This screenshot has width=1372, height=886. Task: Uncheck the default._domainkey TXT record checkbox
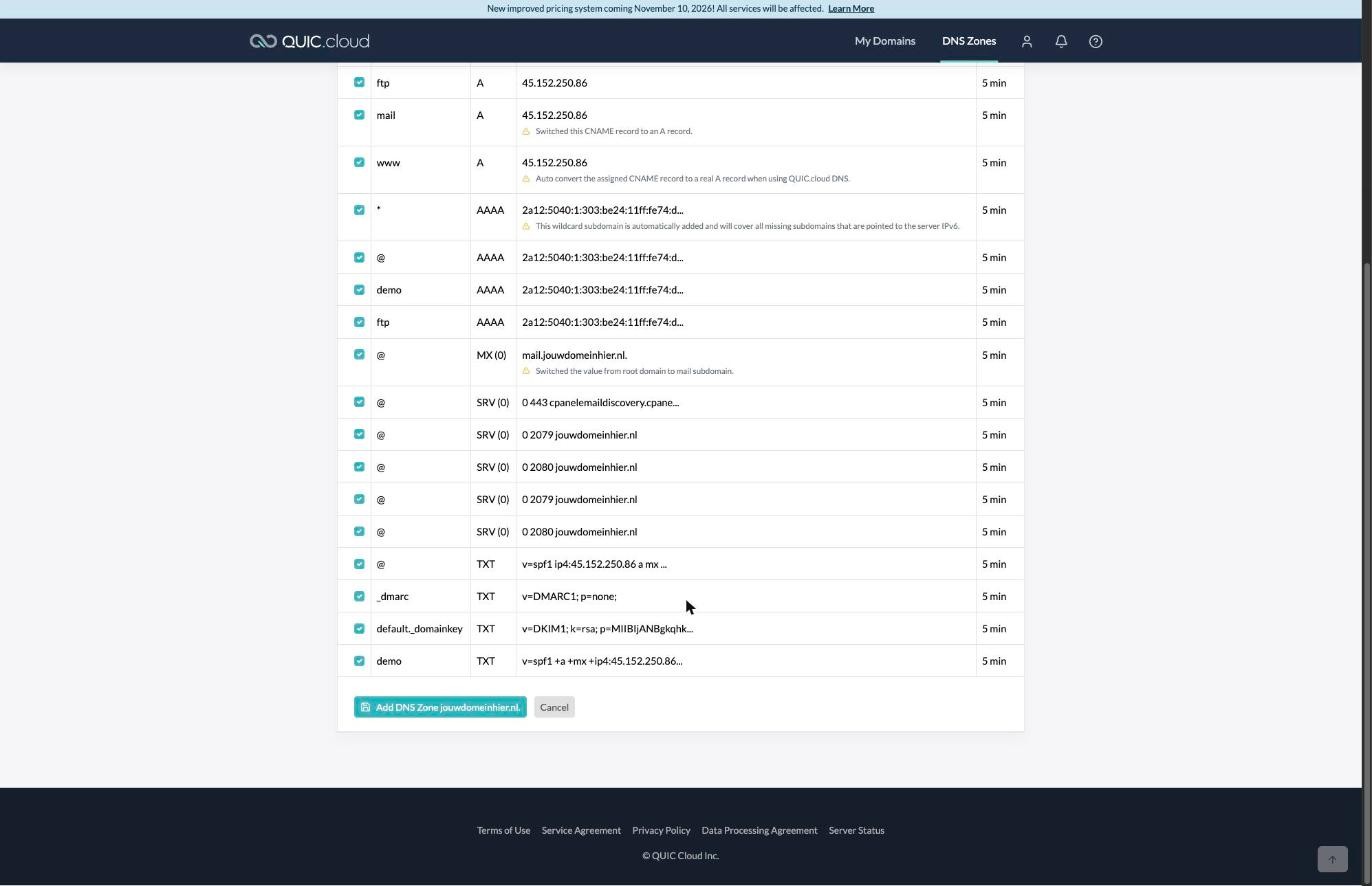[359, 628]
